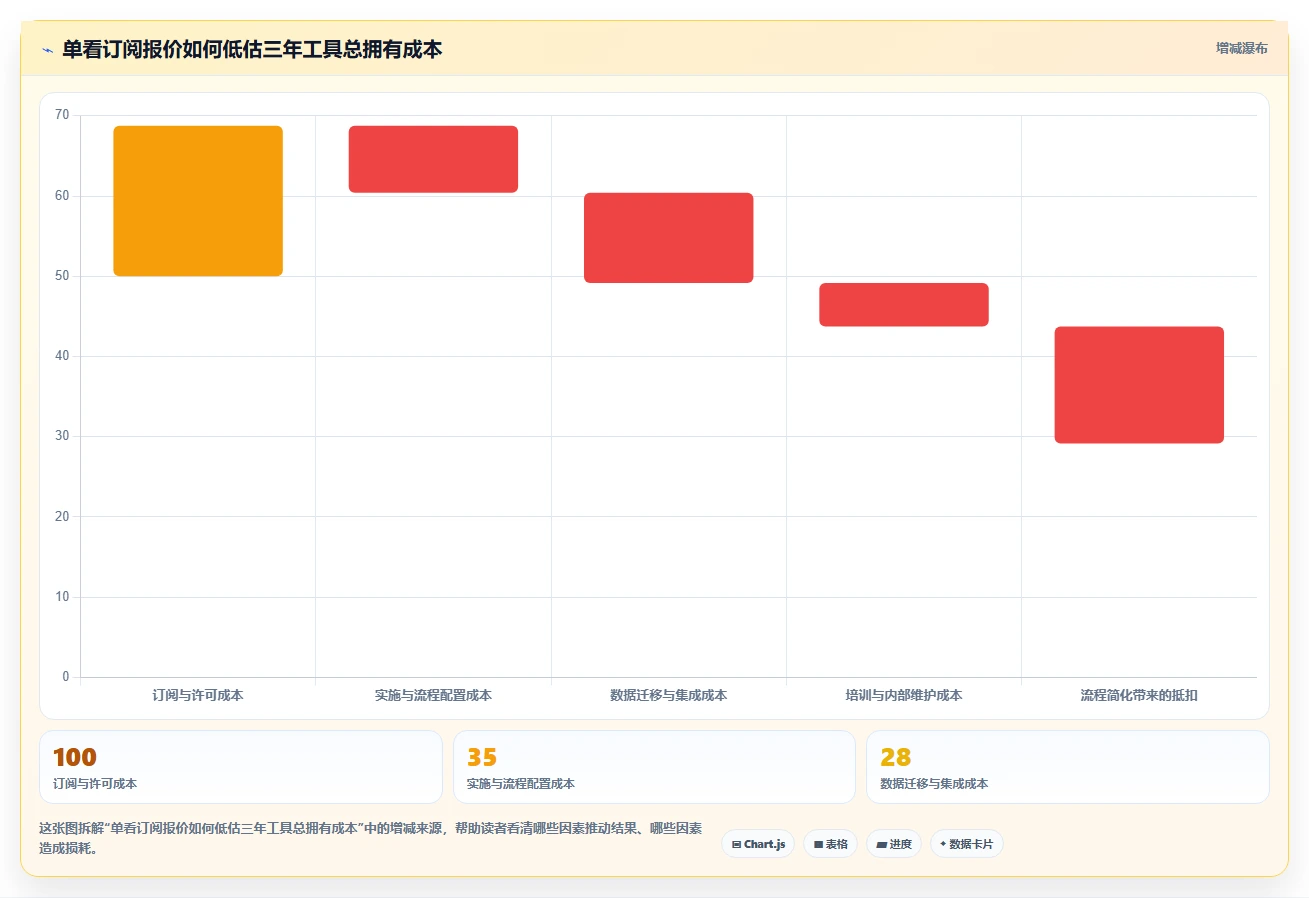Click the 数据卡片 tag chip
This screenshot has height=898, width=1309.
[966, 844]
